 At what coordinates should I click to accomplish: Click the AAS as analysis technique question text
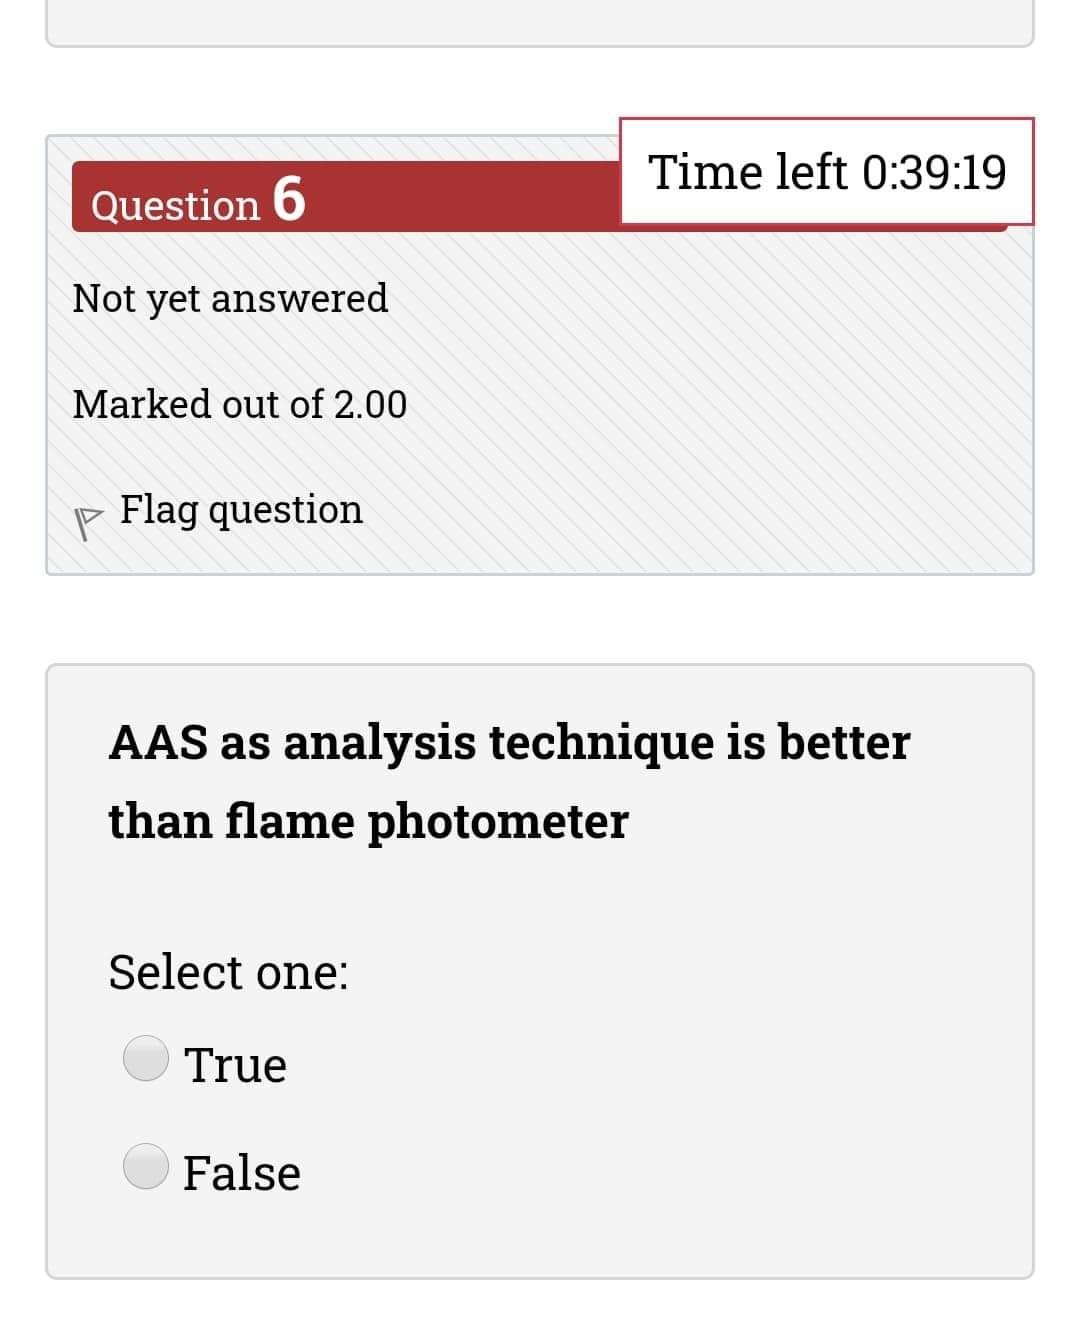pyautogui.click(x=508, y=742)
